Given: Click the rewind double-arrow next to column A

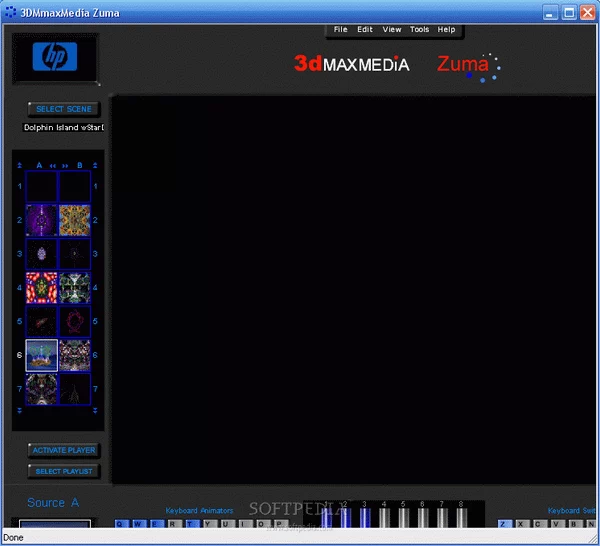Looking at the screenshot, I should point(53,165).
